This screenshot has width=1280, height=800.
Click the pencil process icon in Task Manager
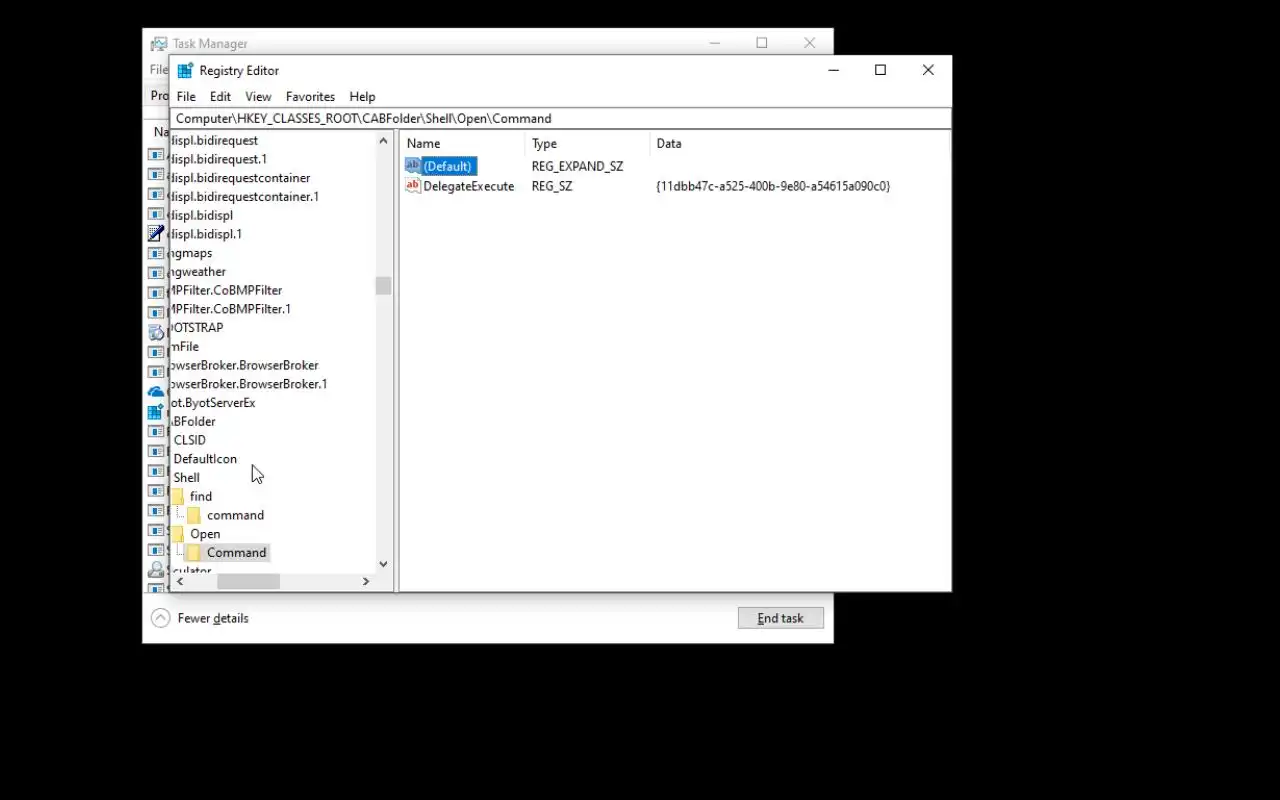pos(156,233)
